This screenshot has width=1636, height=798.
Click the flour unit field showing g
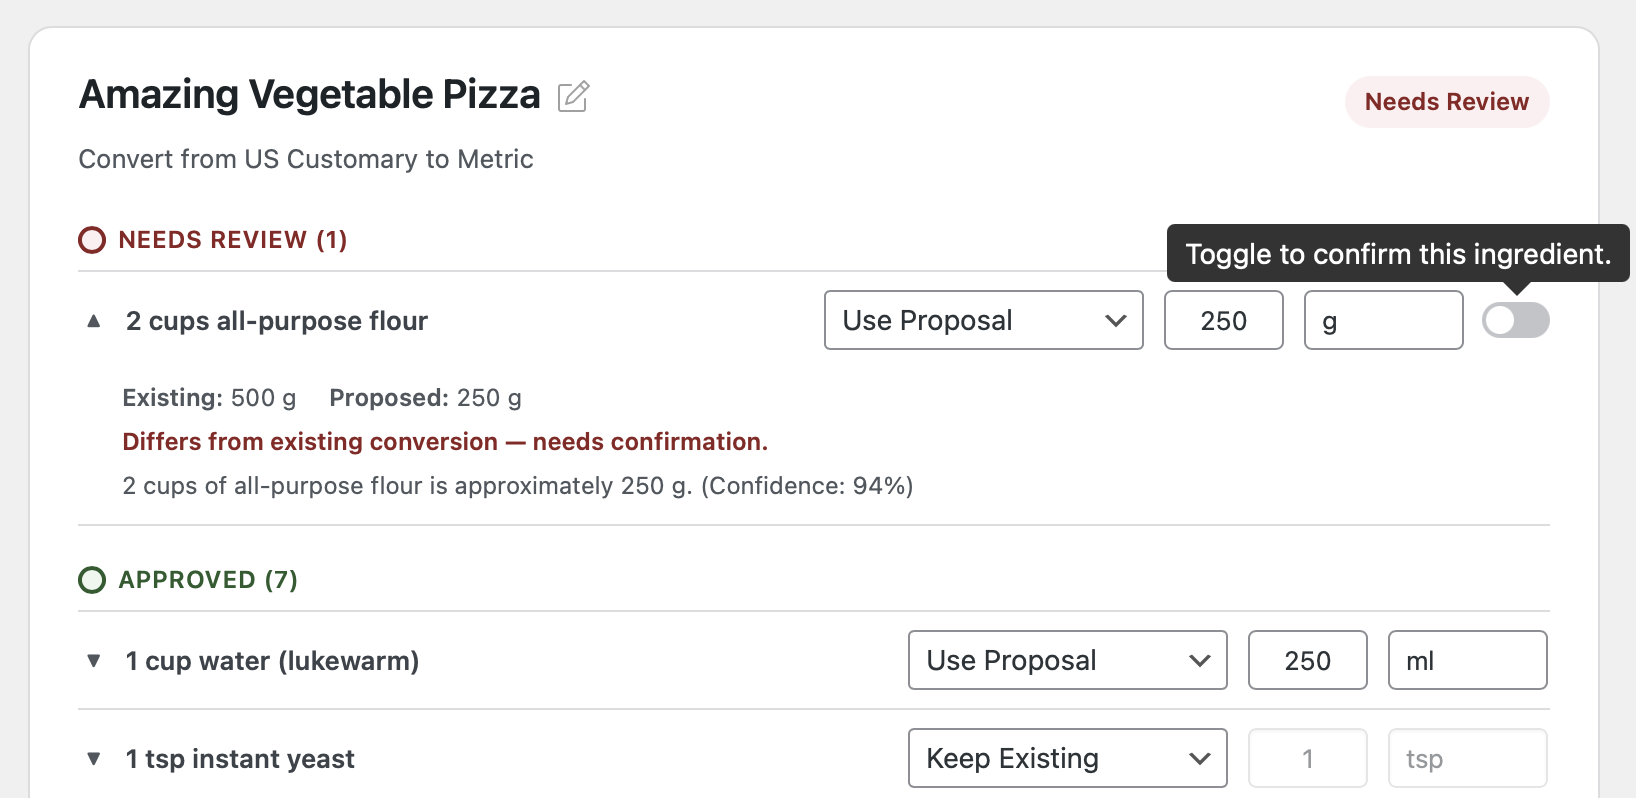[x=1383, y=320]
